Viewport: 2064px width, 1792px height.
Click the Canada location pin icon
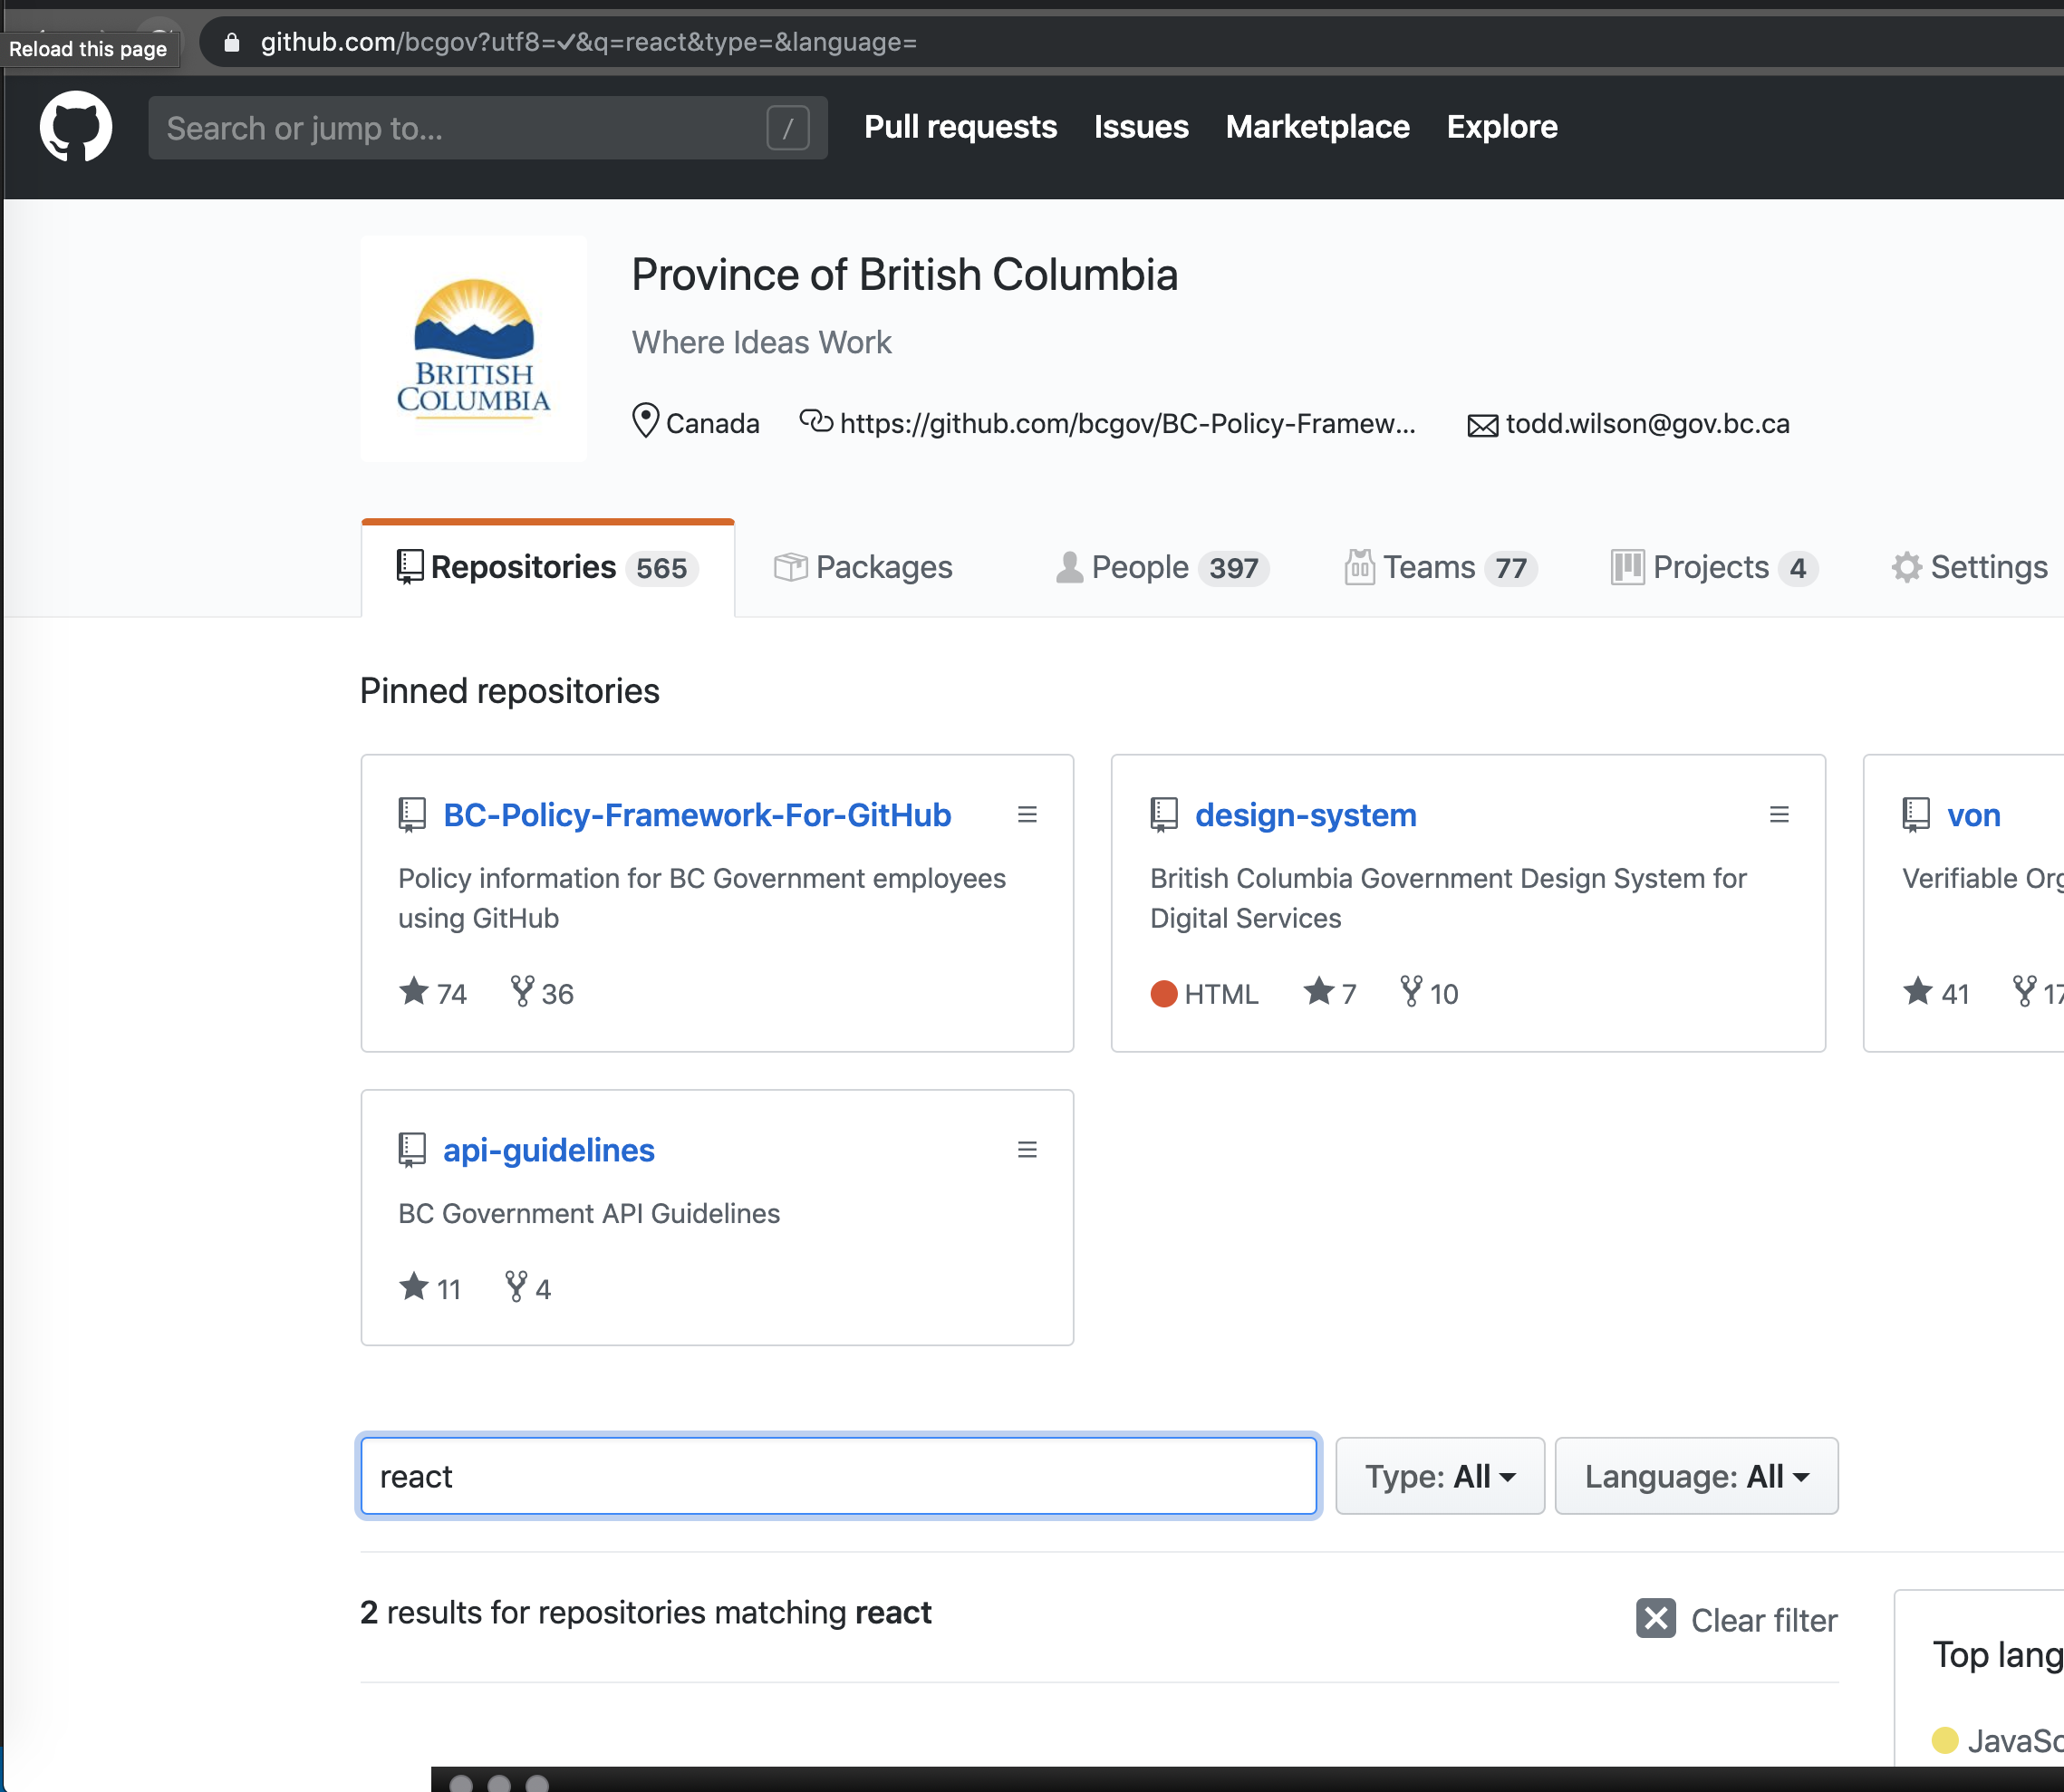point(646,421)
